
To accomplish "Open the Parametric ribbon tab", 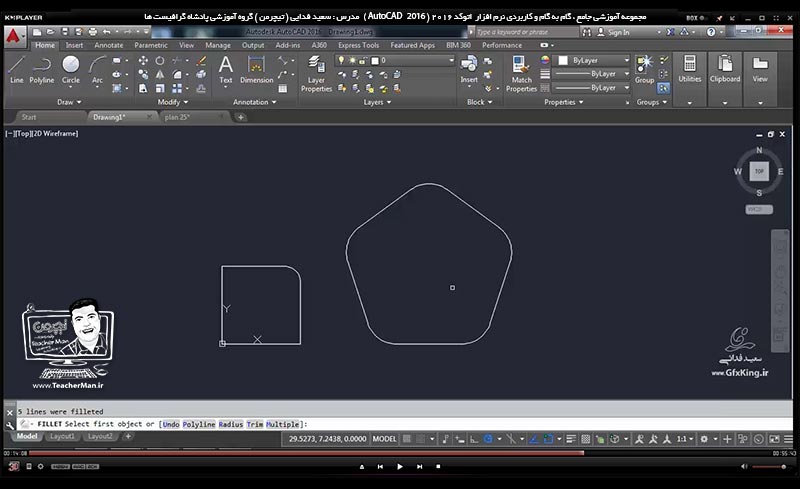I will pyautogui.click(x=151, y=45).
